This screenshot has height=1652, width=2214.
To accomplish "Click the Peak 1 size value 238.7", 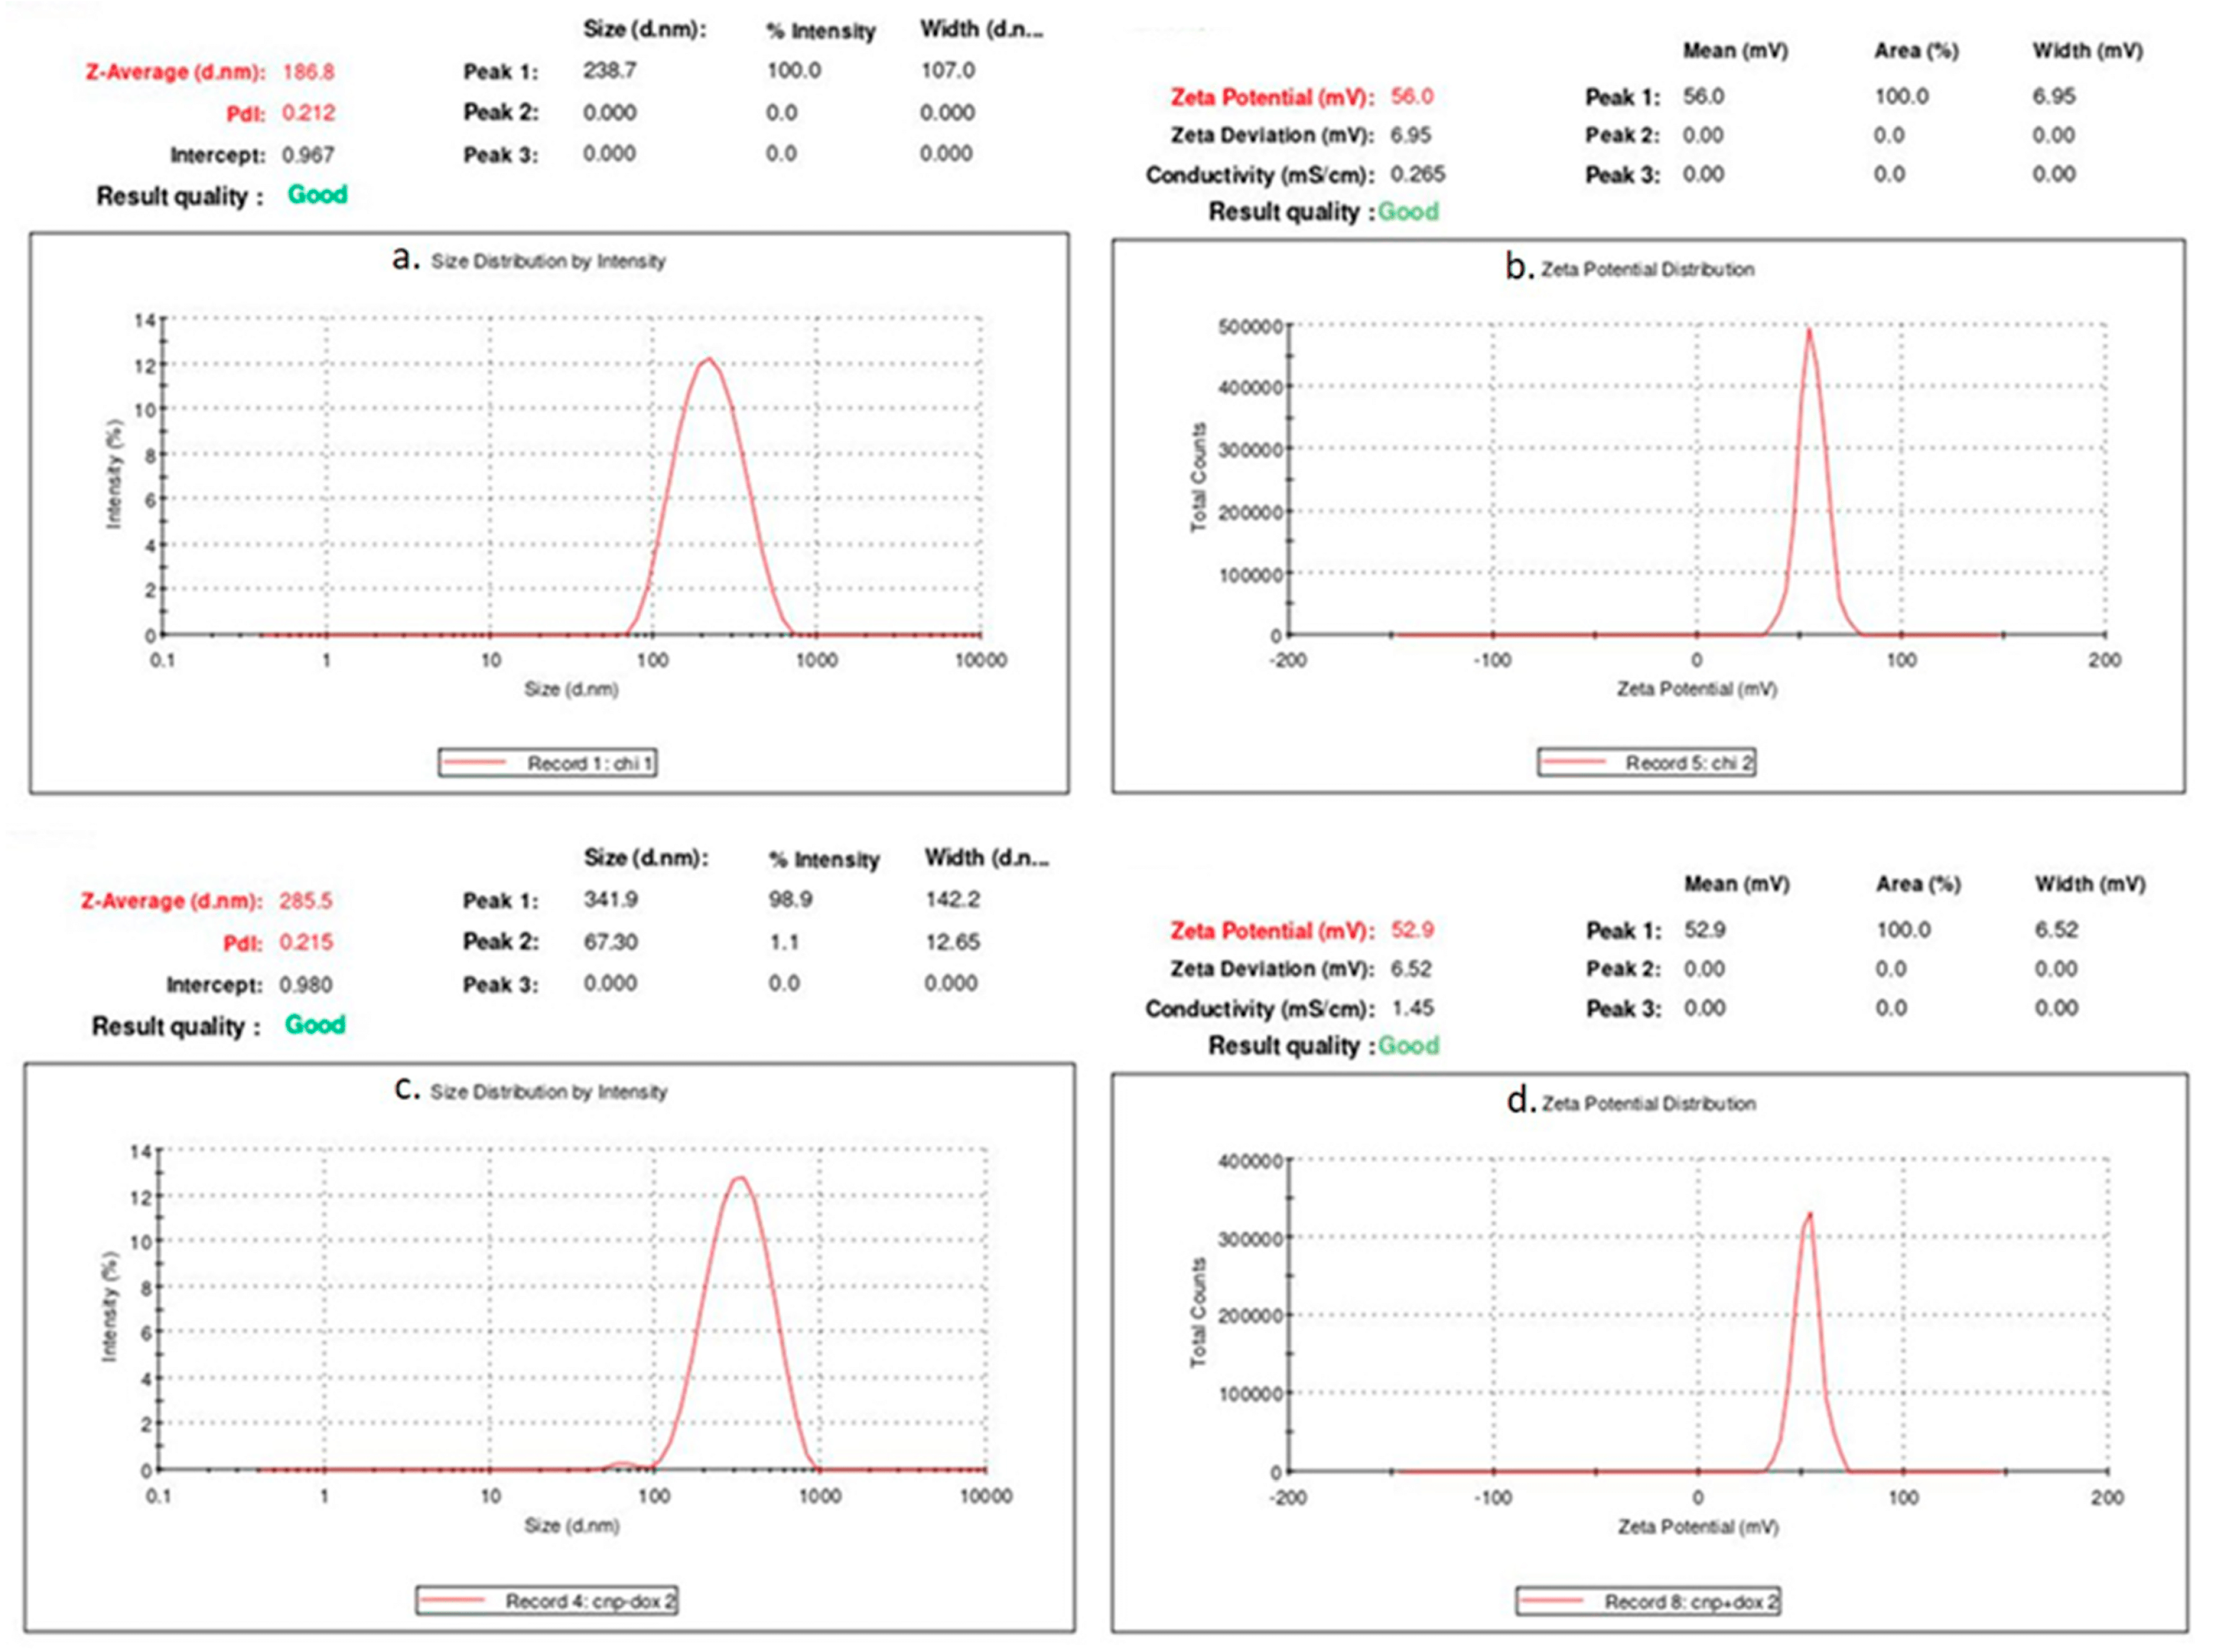I will pos(609,71).
